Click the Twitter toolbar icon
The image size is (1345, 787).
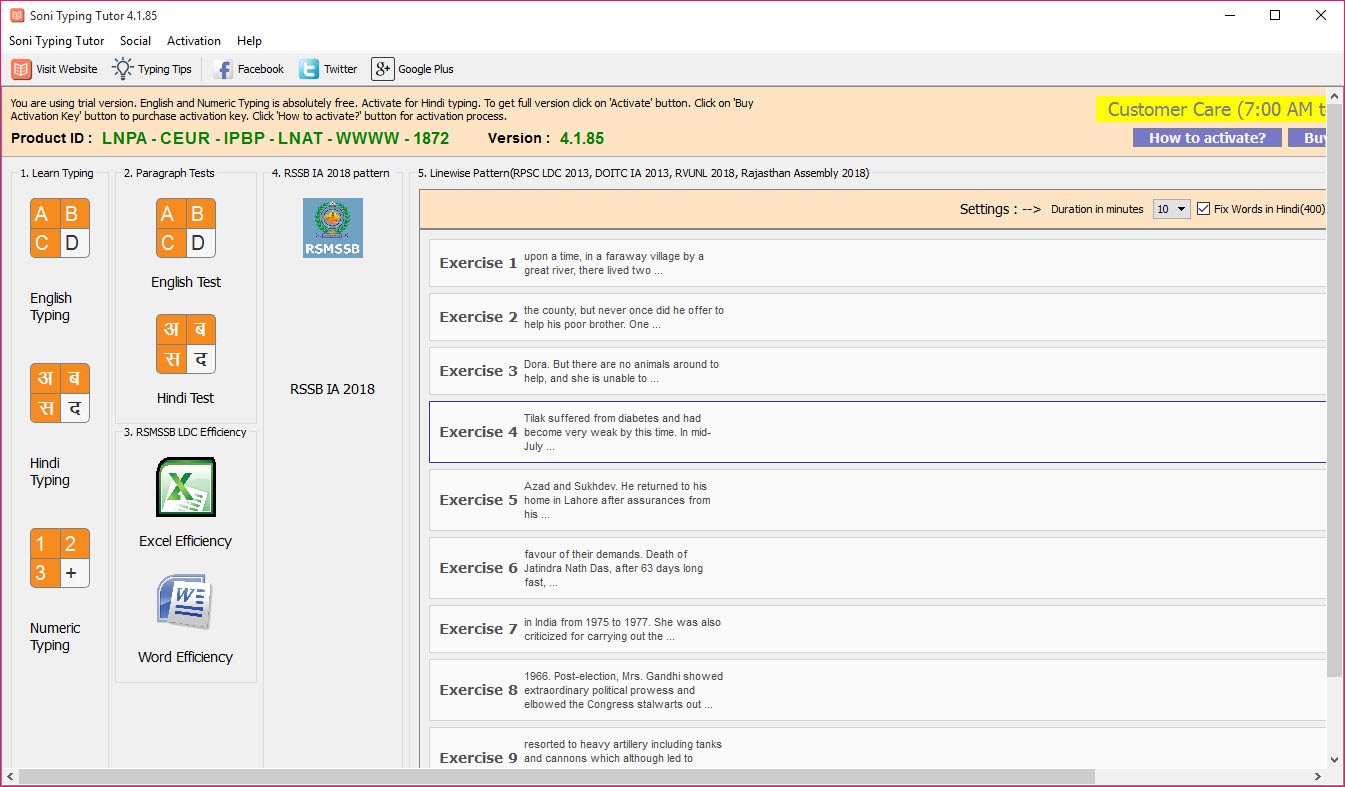tap(328, 69)
